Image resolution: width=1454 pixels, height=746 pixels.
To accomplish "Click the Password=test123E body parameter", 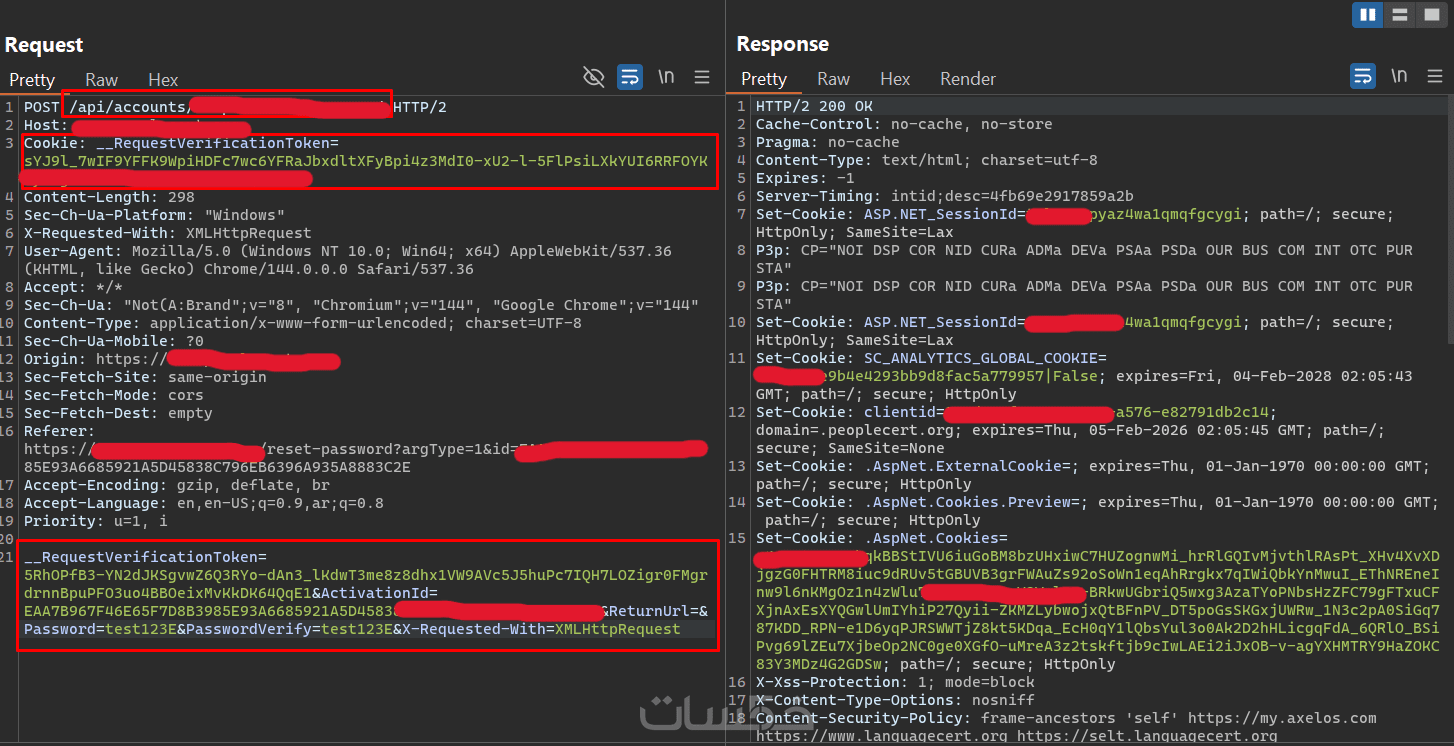I will click(x=100, y=629).
